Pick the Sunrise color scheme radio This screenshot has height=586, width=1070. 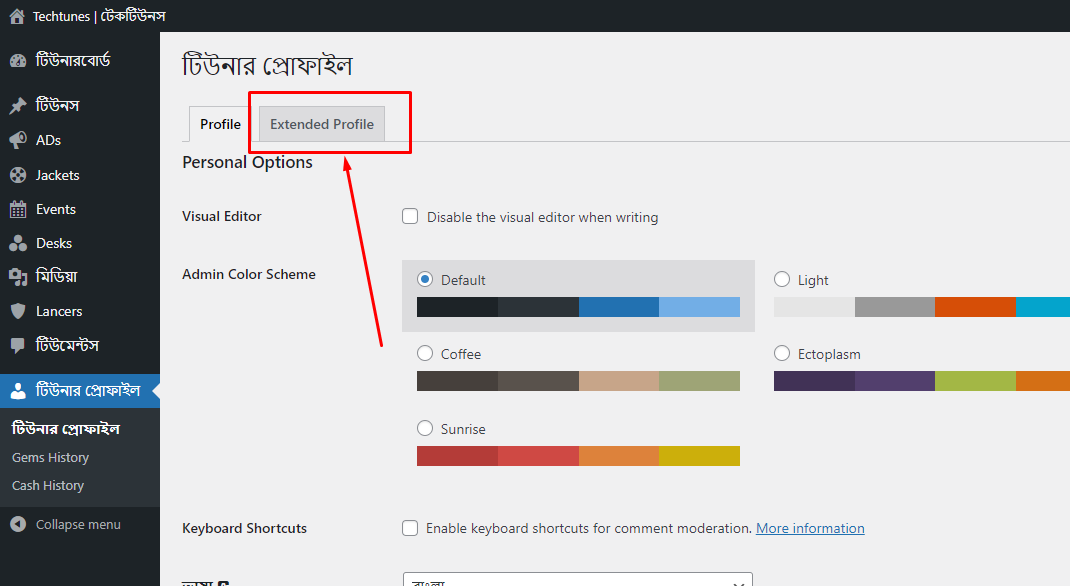(425, 428)
